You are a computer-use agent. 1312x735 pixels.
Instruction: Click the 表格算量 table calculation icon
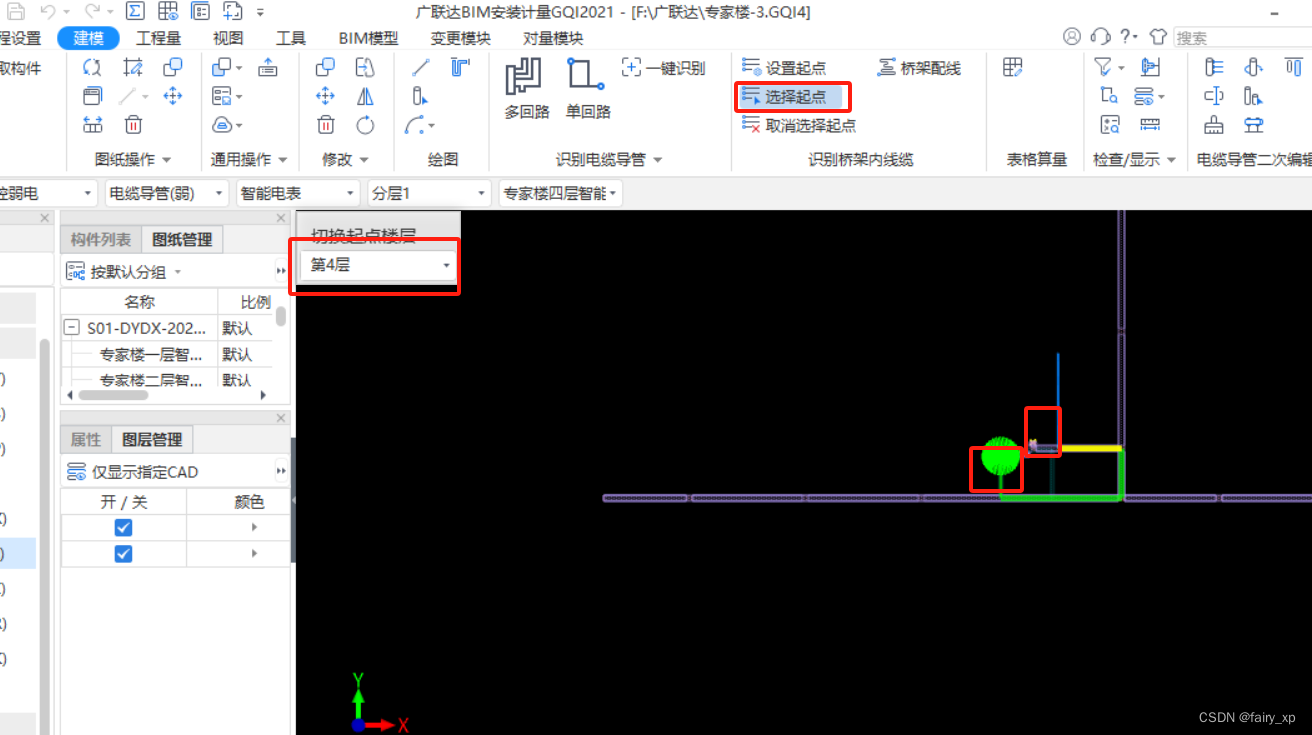[1013, 67]
